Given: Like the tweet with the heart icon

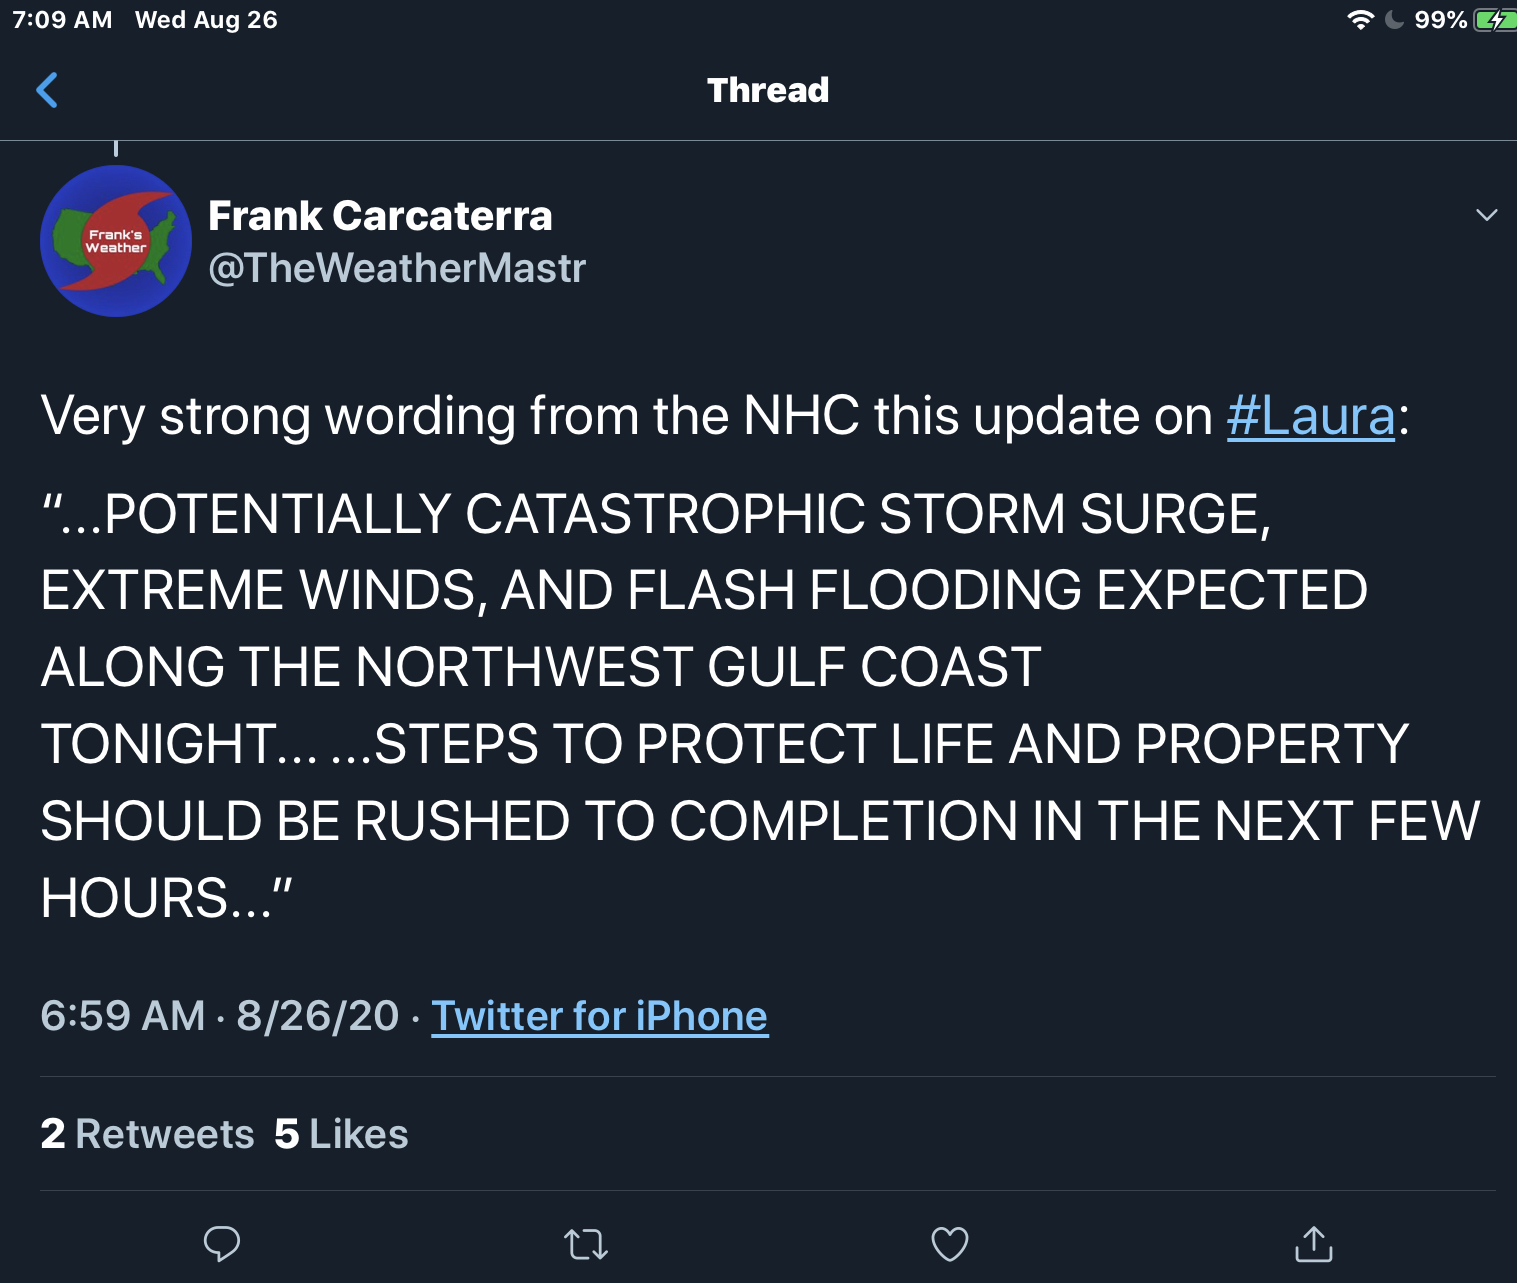Looking at the screenshot, I should [x=949, y=1245].
